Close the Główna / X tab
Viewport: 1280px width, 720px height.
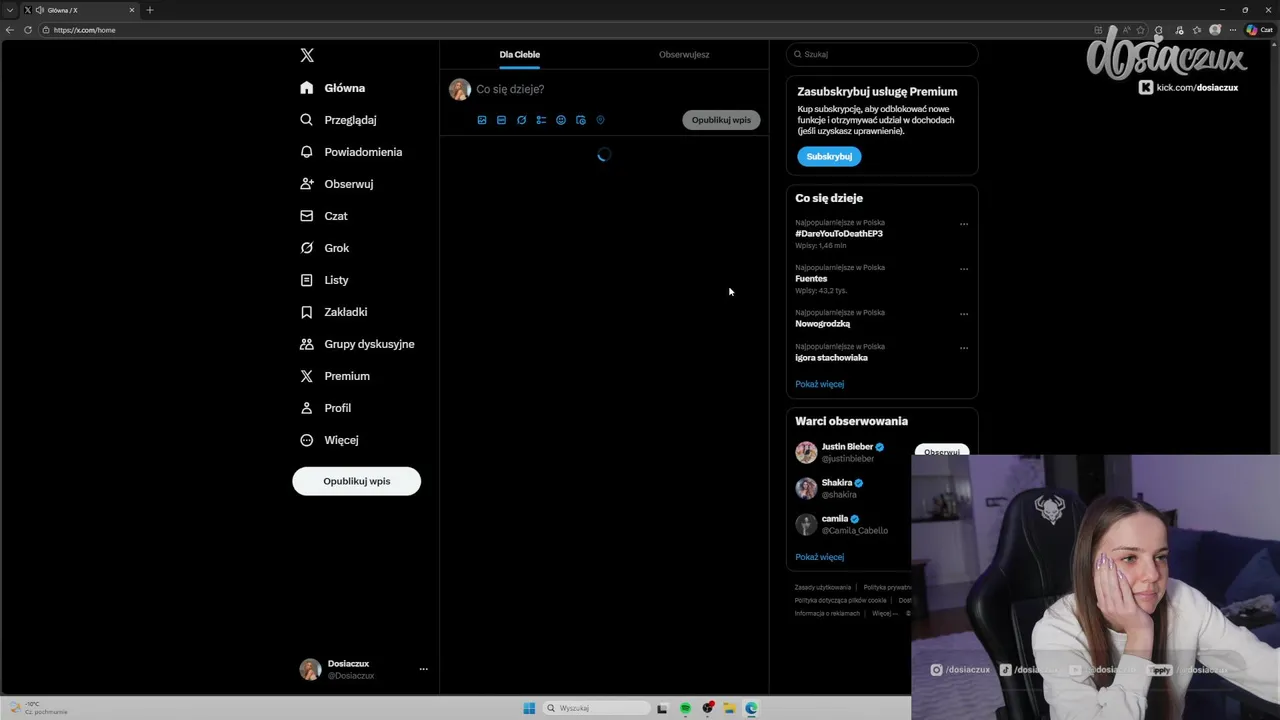(x=131, y=10)
